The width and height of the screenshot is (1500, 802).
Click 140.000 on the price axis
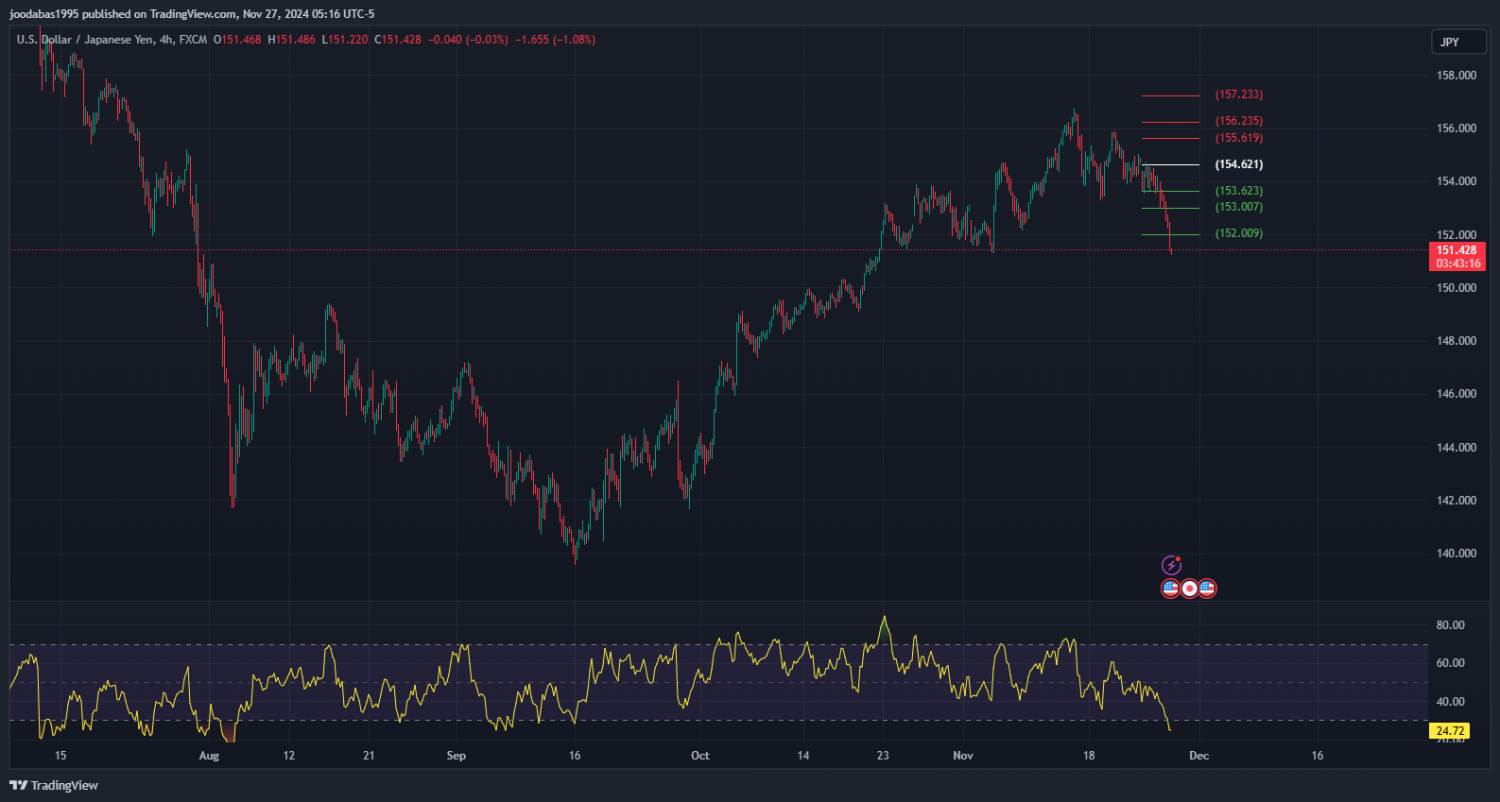[x=1458, y=554]
